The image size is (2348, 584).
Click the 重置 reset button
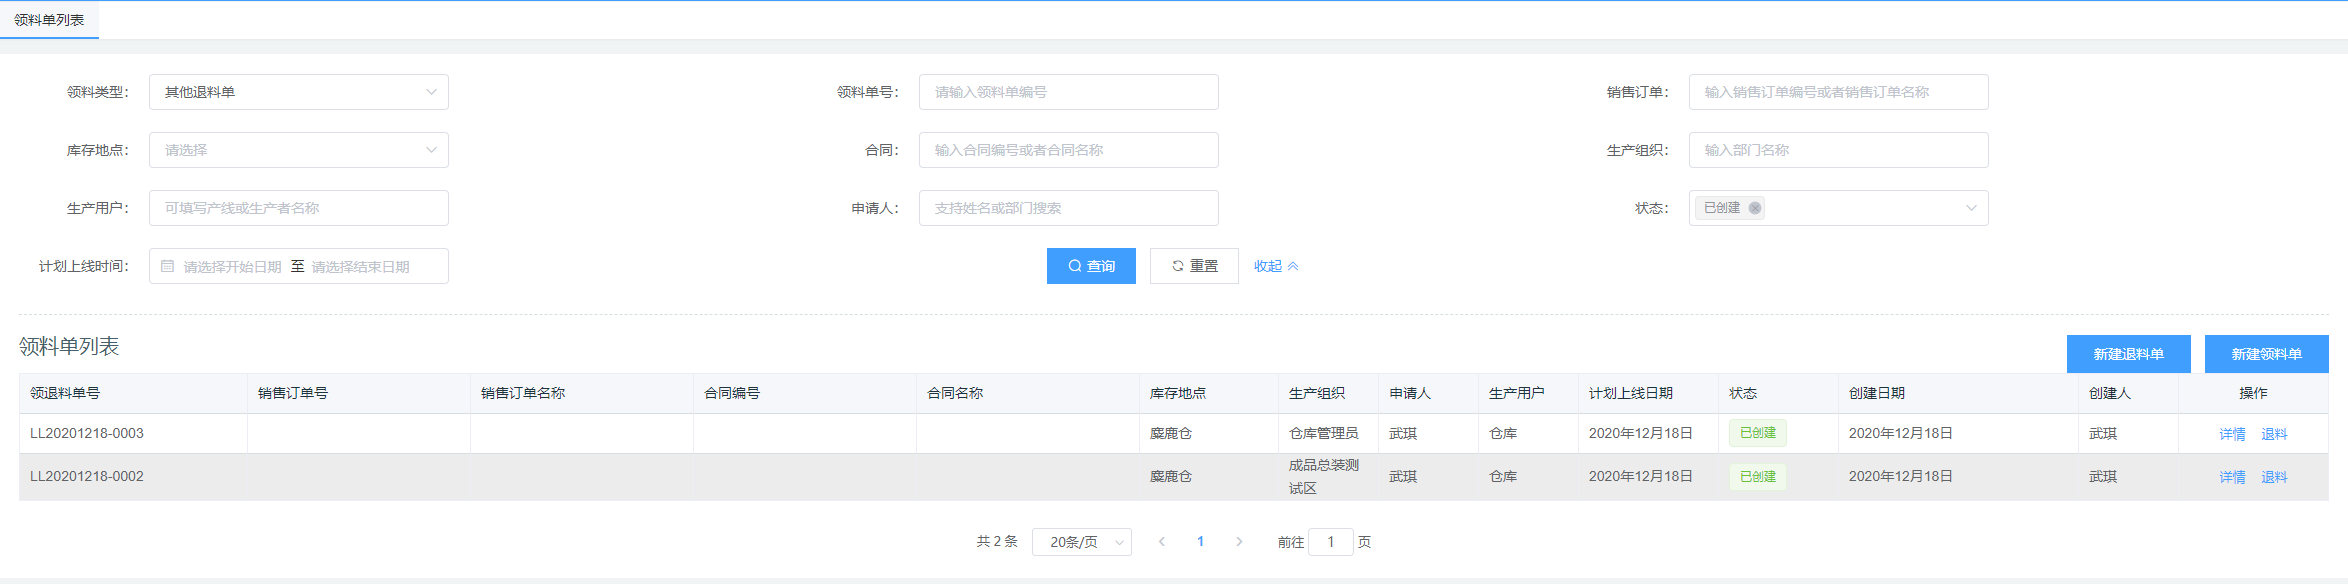coord(1194,266)
